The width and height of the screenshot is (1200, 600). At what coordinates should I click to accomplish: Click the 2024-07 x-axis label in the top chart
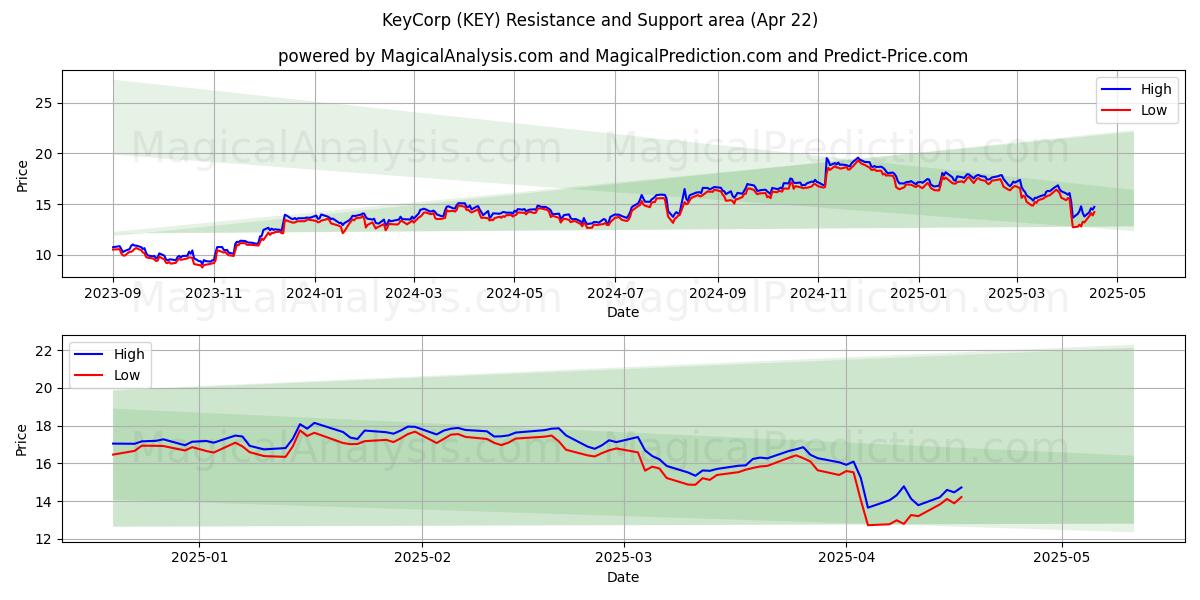point(614,294)
